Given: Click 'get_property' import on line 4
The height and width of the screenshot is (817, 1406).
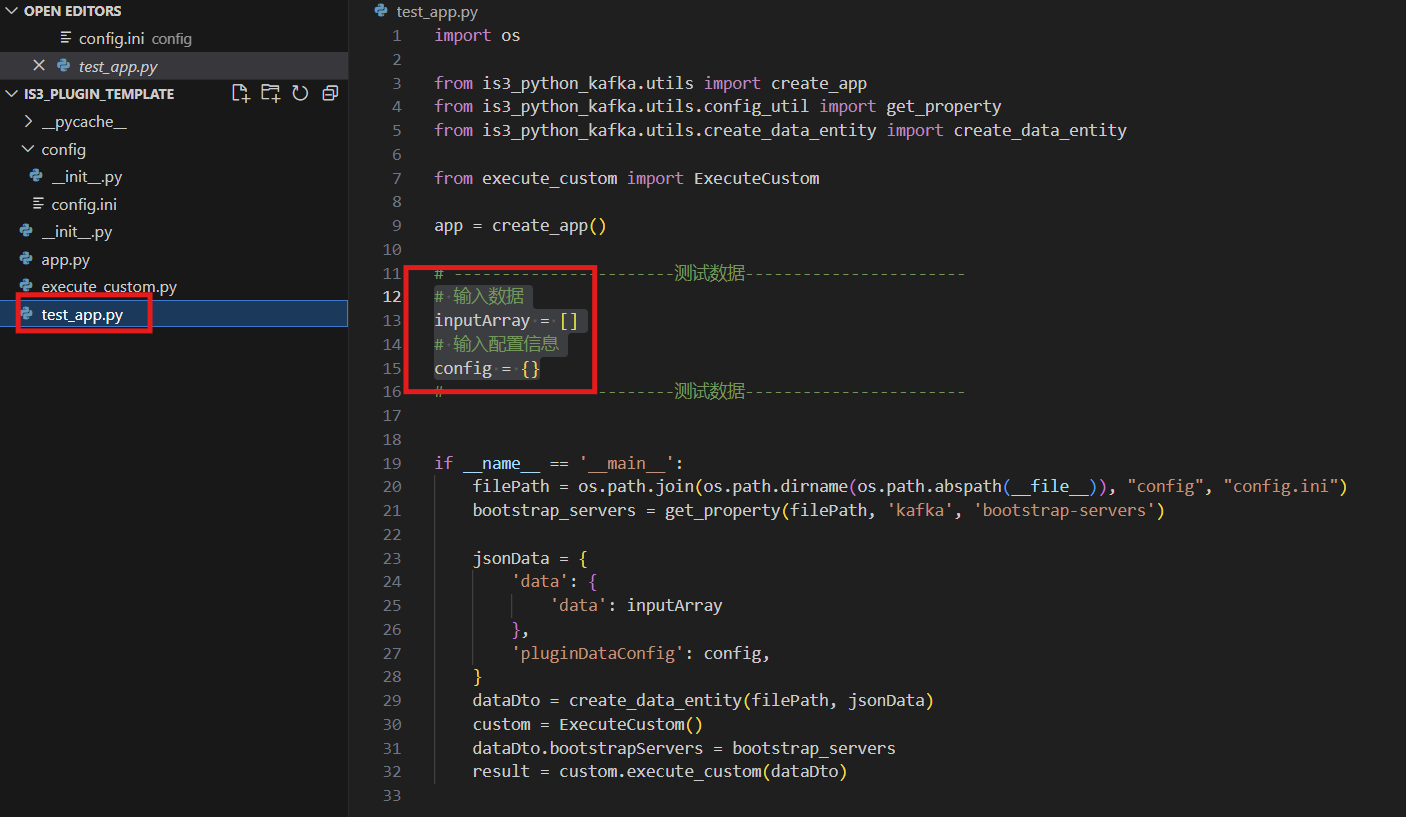Looking at the screenshot, I should 944,106.
